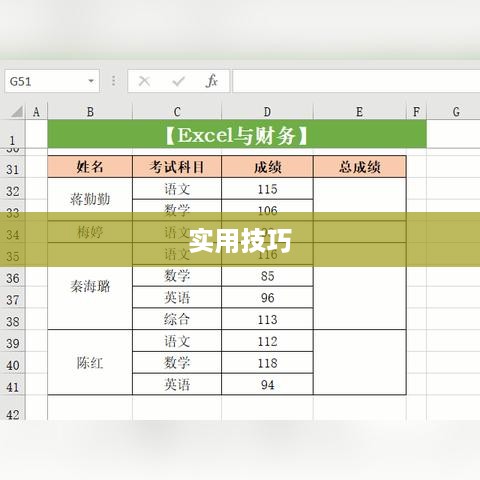Select column F header
Viewport: 480px width, 480px height.
pos(416,112)
